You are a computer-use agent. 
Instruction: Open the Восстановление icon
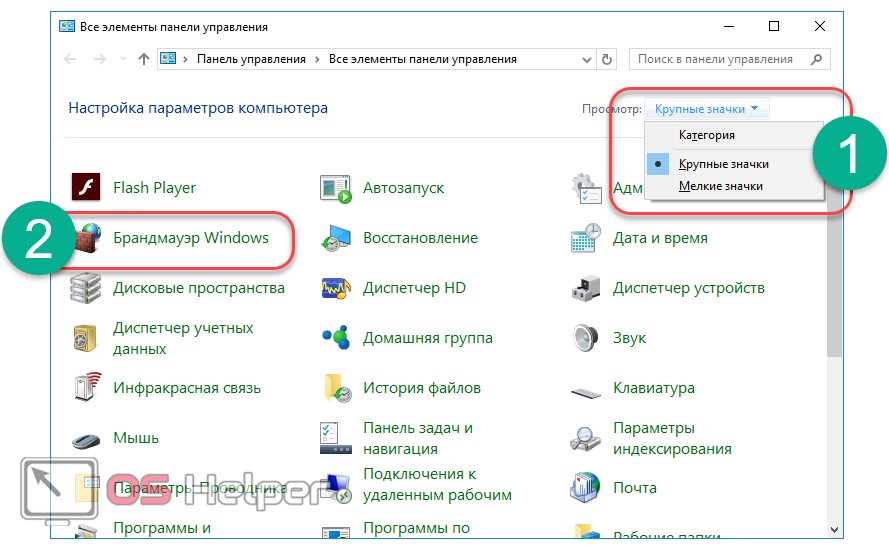(336, 238)
